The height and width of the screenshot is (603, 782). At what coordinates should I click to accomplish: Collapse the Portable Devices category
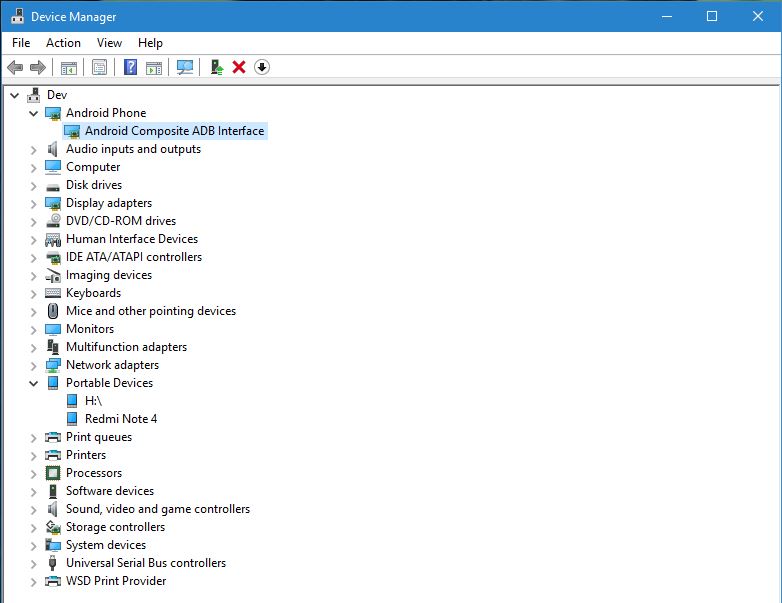pyautogui.click(x=34, y=383)
